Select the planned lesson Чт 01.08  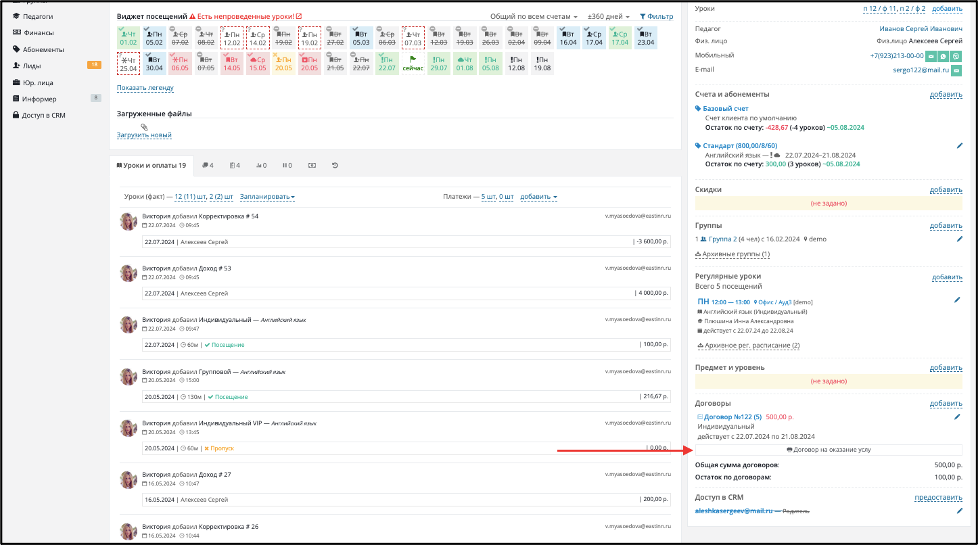point(465,64)
